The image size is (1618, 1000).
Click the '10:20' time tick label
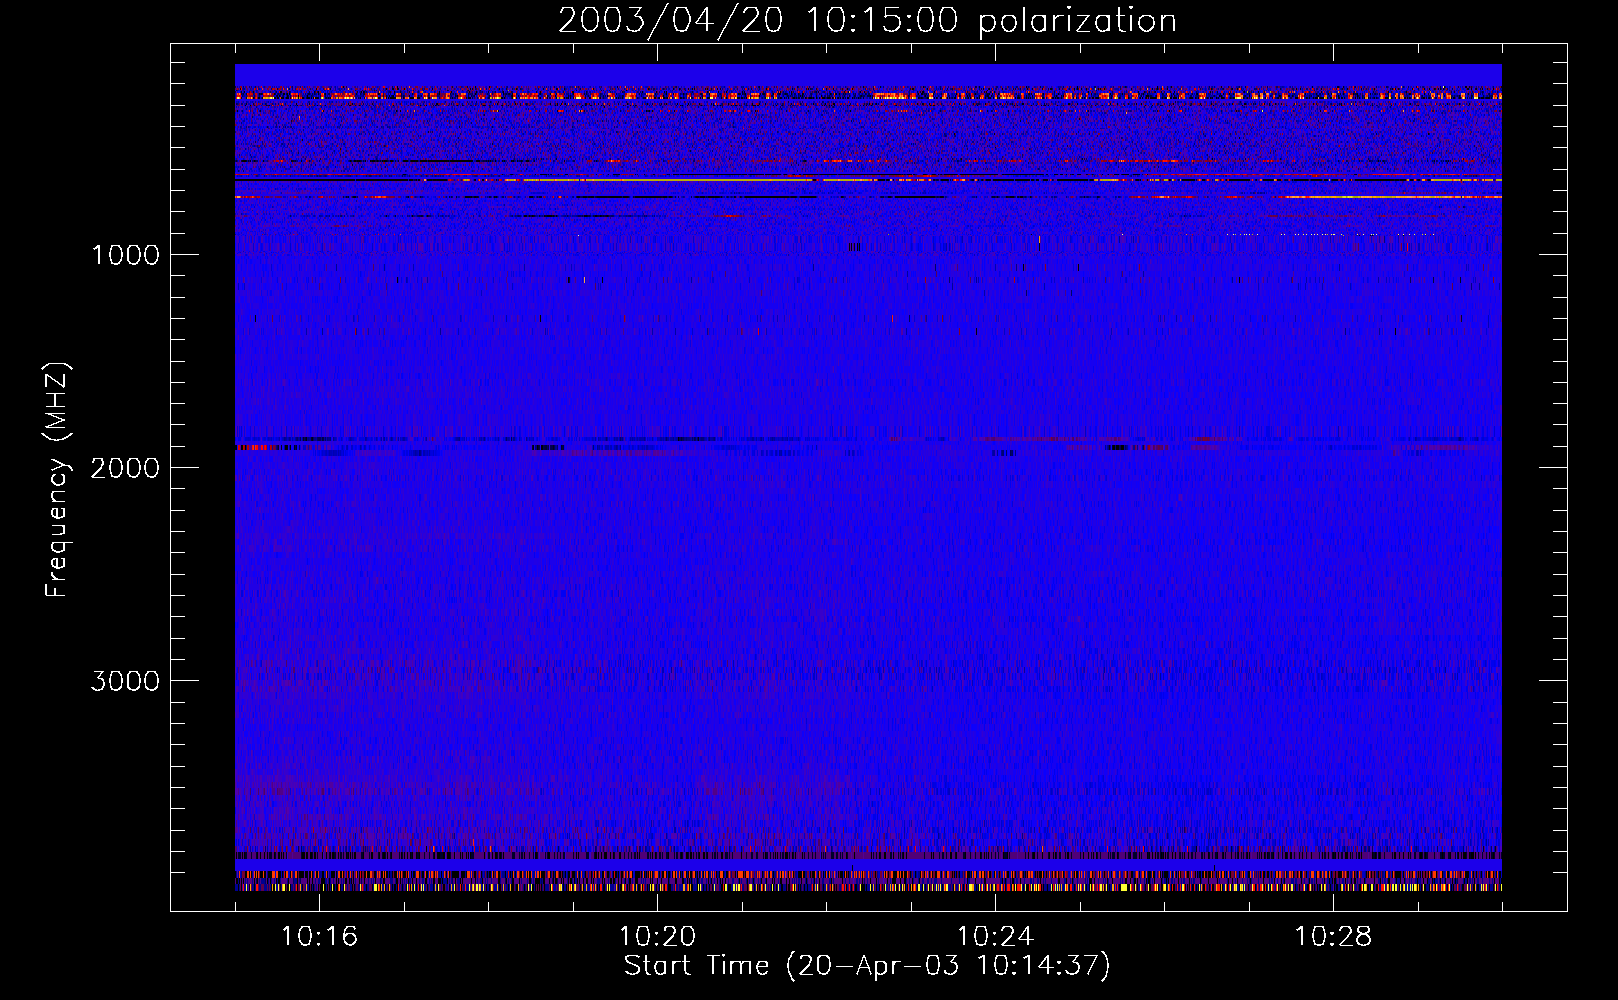[x=657, y=936]
